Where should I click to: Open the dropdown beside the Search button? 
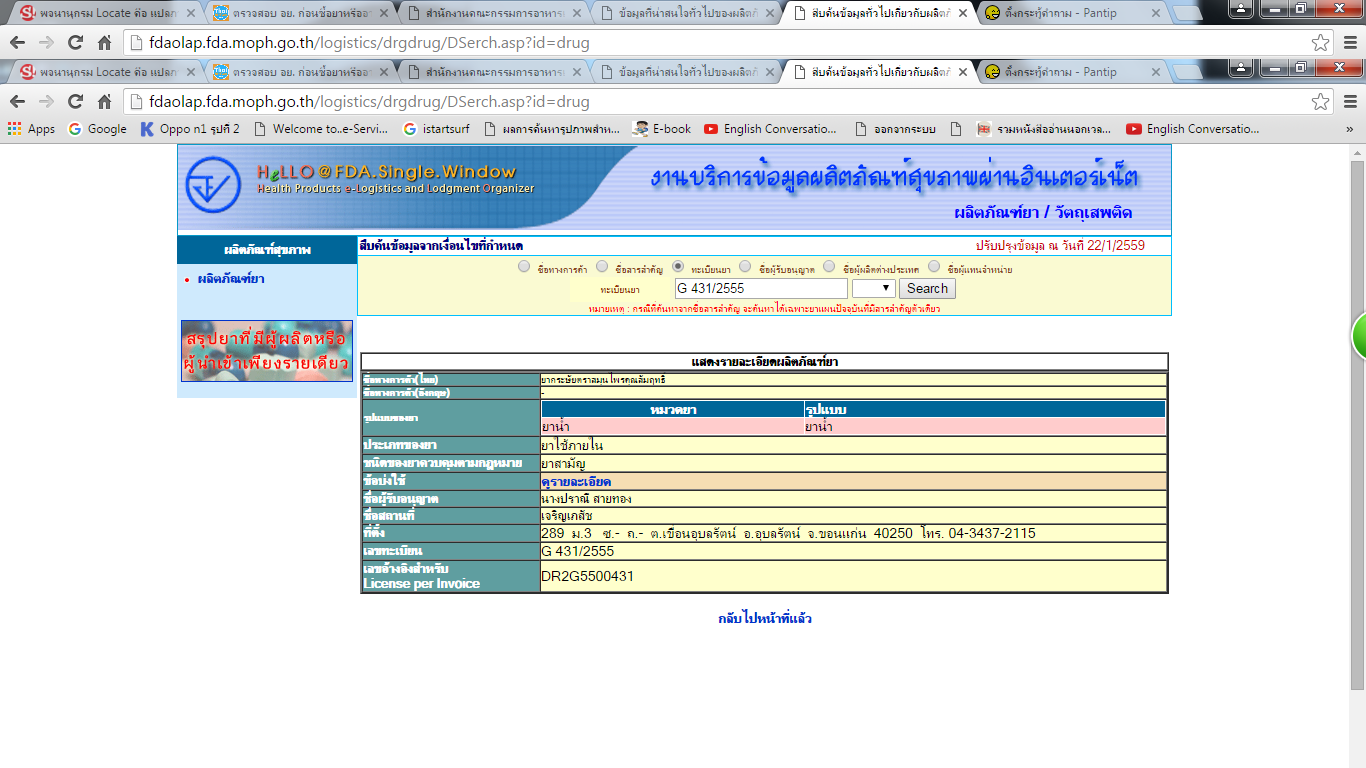(x=873, y=288)
